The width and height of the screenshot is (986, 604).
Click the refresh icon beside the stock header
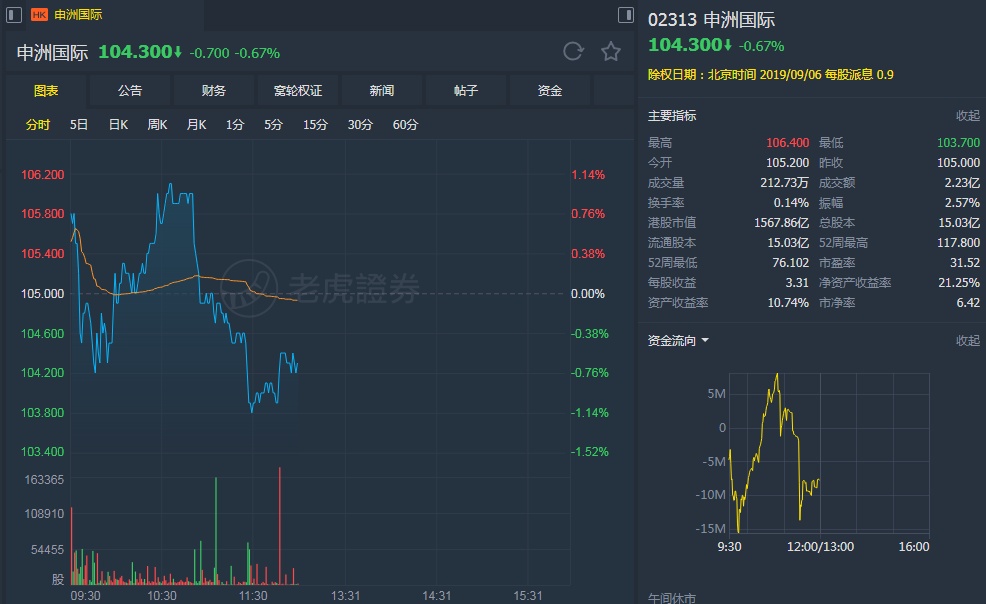(573, 52)
